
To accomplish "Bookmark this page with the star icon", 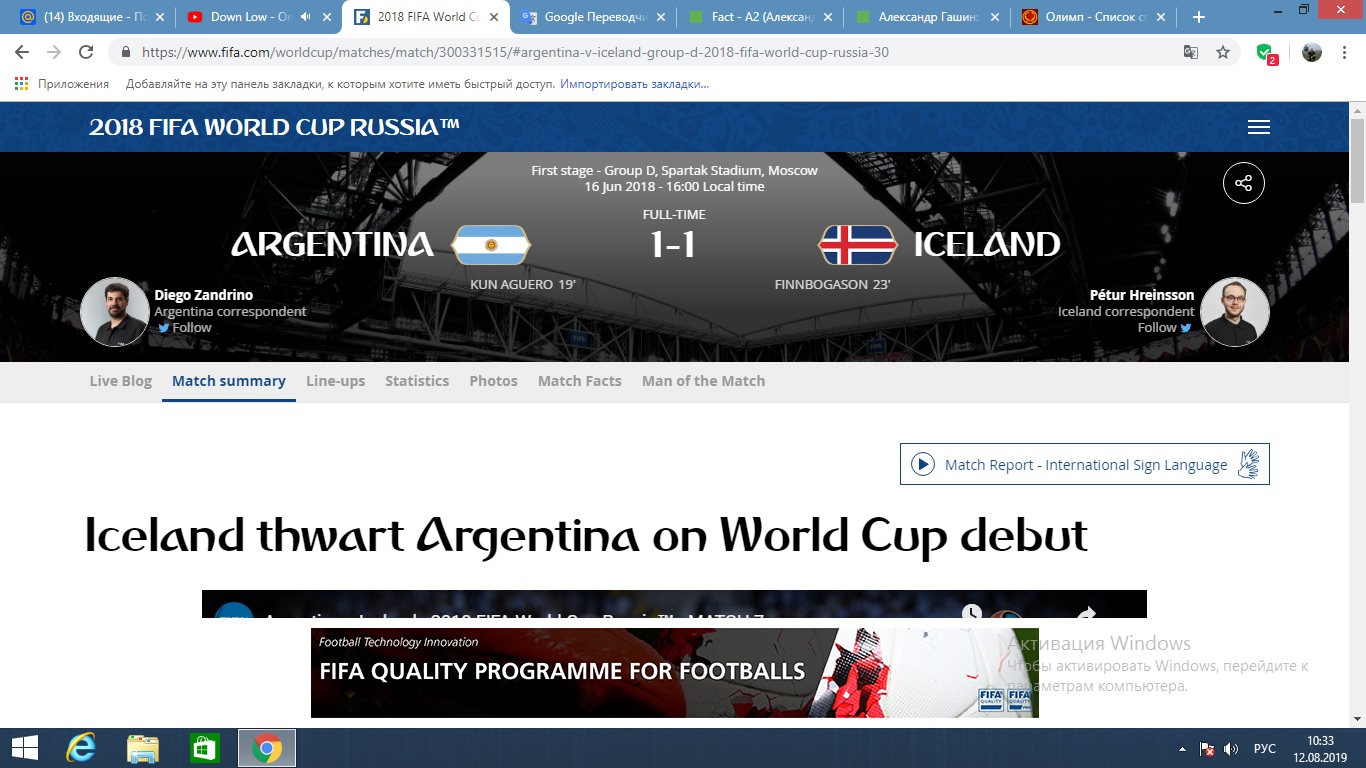I will [1223, 53].
